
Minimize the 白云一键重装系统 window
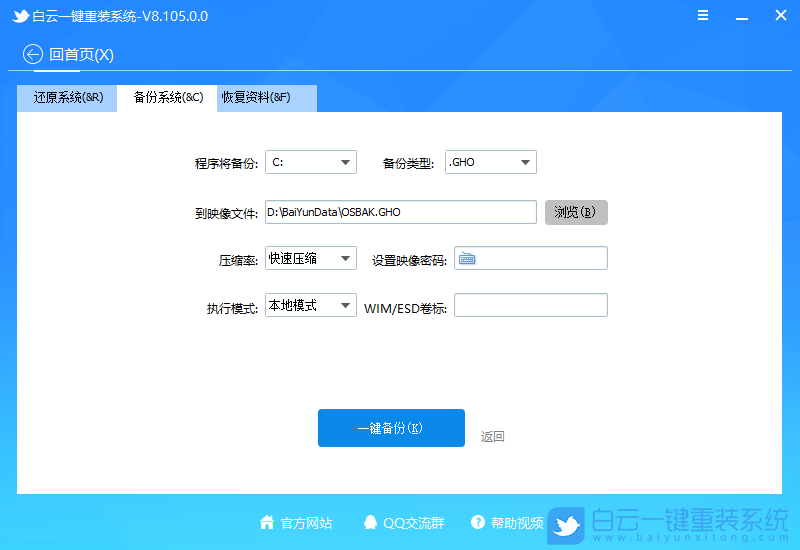click(742, 18)
